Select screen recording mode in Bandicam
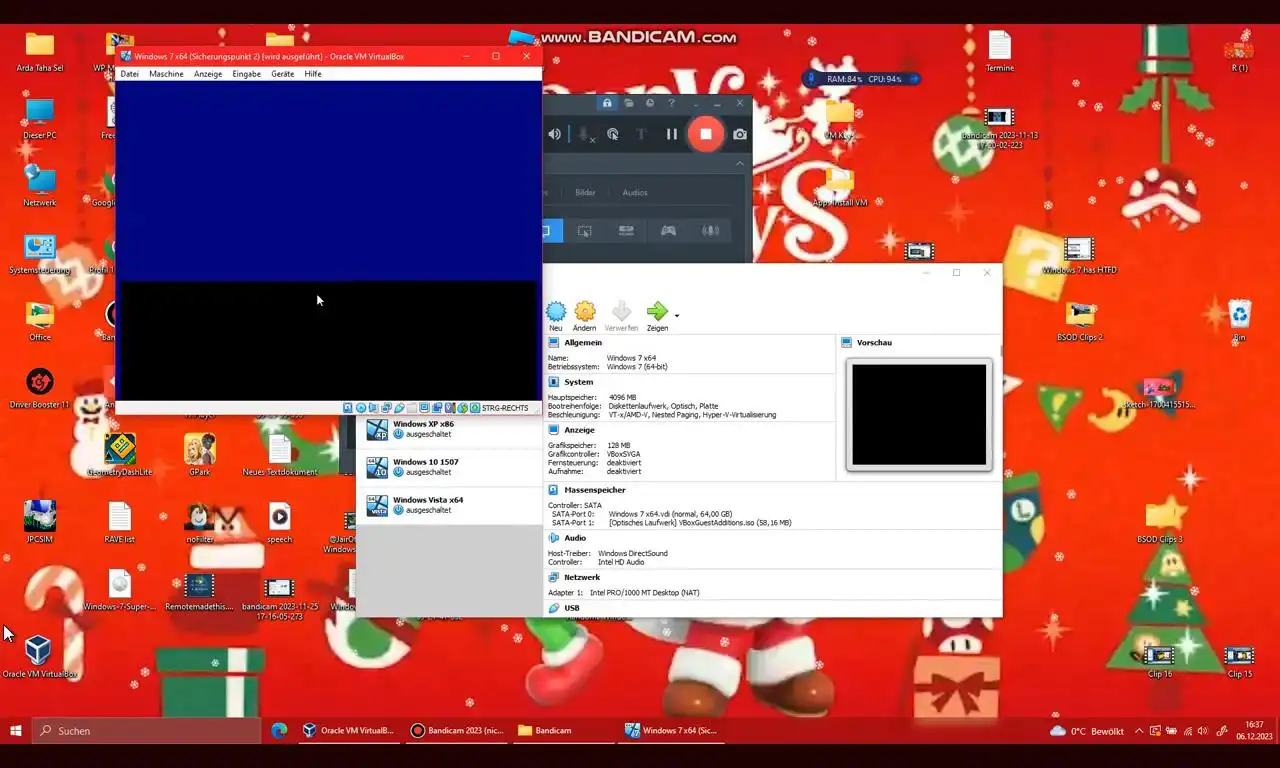 tap(553, 231)
